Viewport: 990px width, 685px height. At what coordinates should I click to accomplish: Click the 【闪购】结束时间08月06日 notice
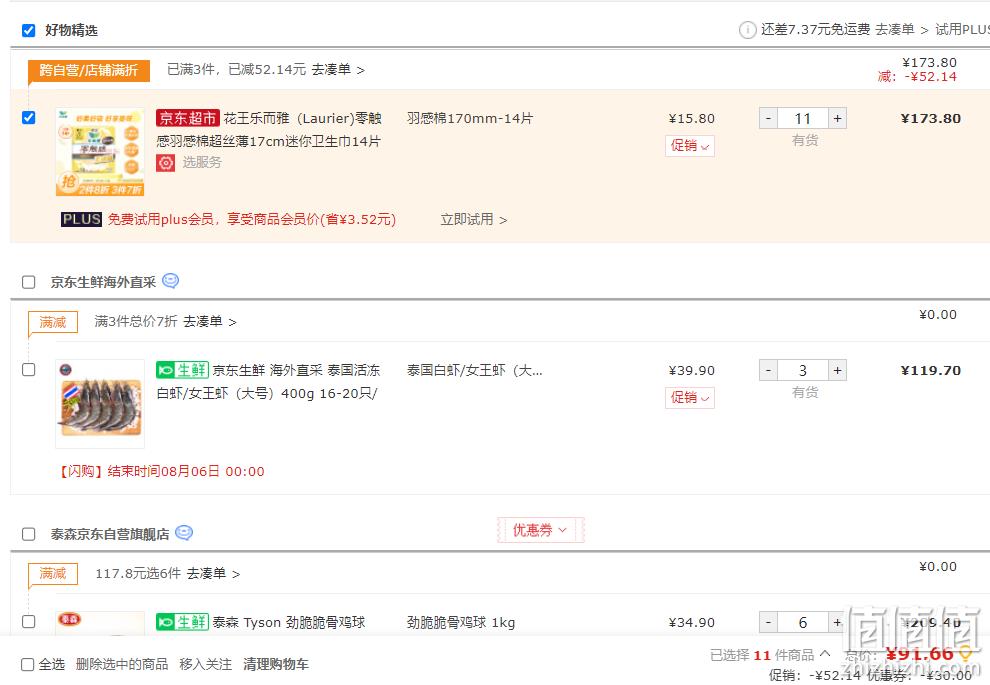161,471
